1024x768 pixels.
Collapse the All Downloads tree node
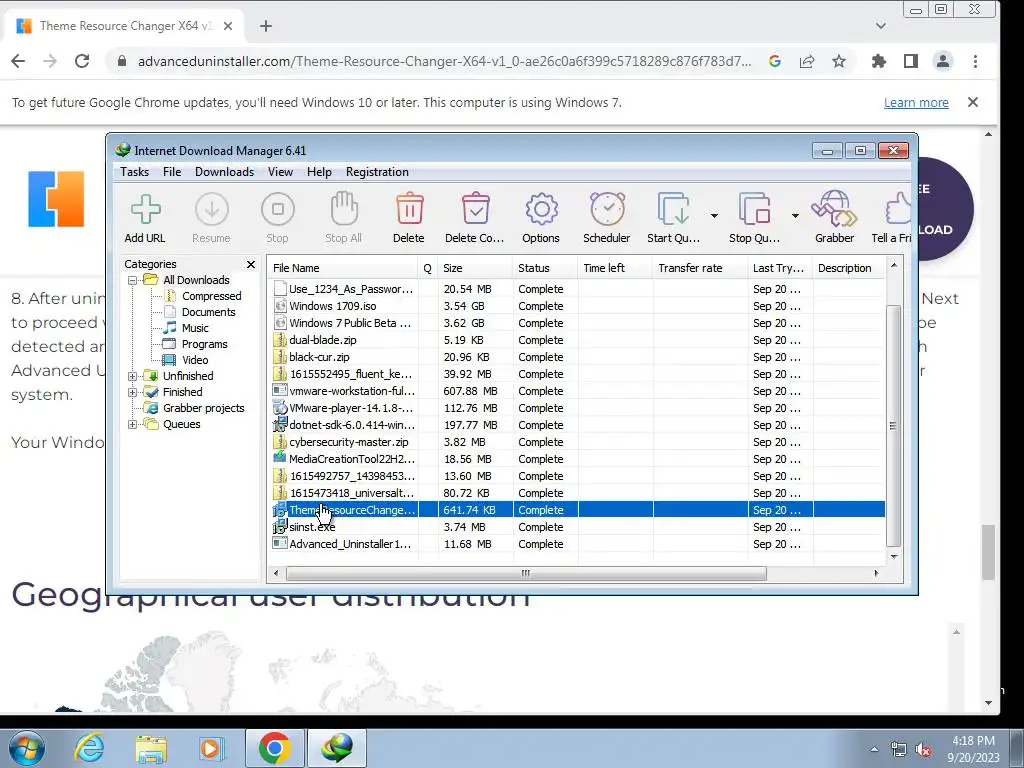click(133, 280)
